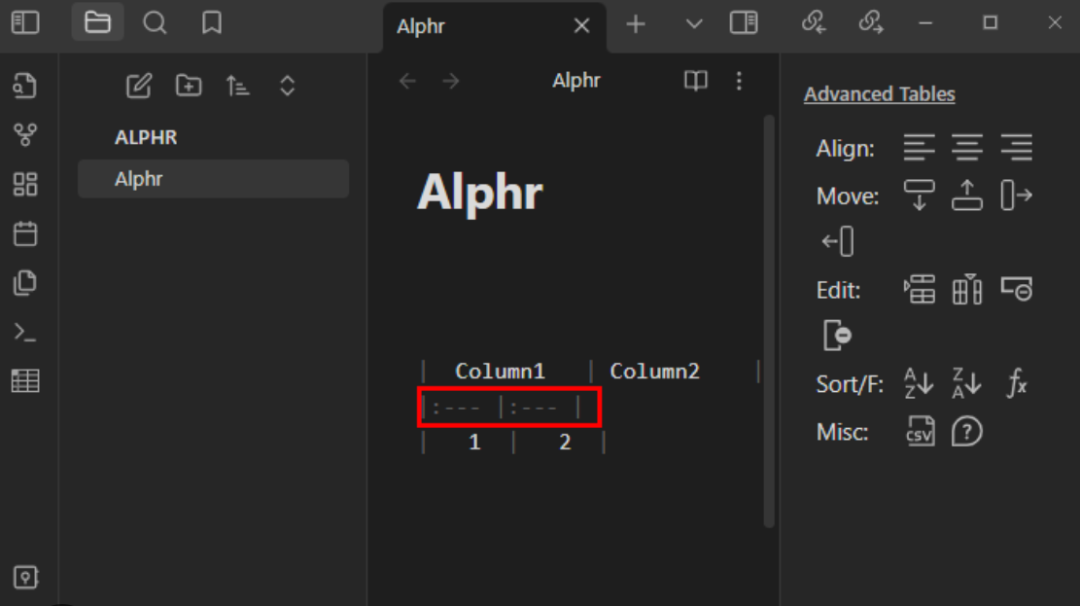The image size is (1080, 606).
Task: Select the ALPHR vault title
Action: (146, 138)
